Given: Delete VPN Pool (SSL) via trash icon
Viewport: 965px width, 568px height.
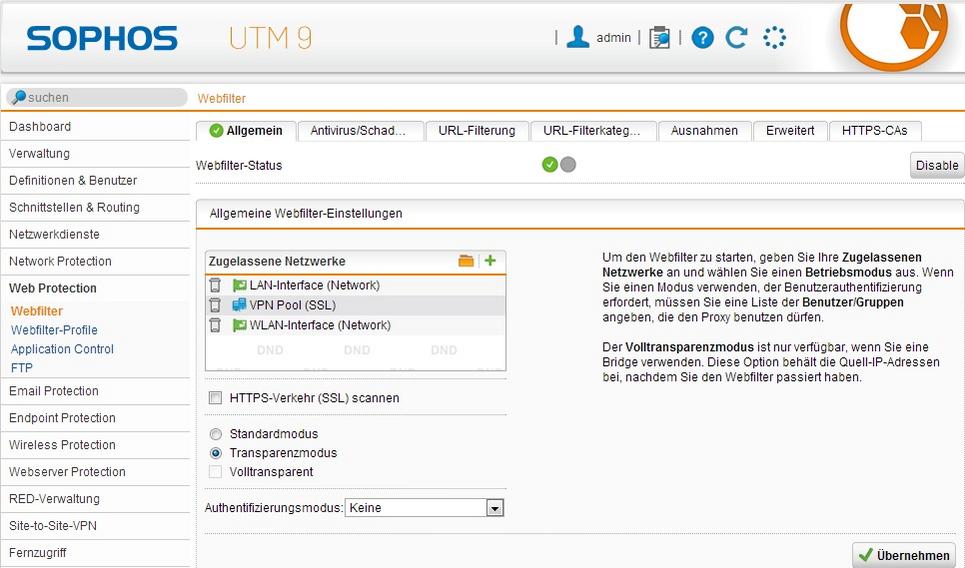Looking at the screenshot, I should (x=215, y=305).
